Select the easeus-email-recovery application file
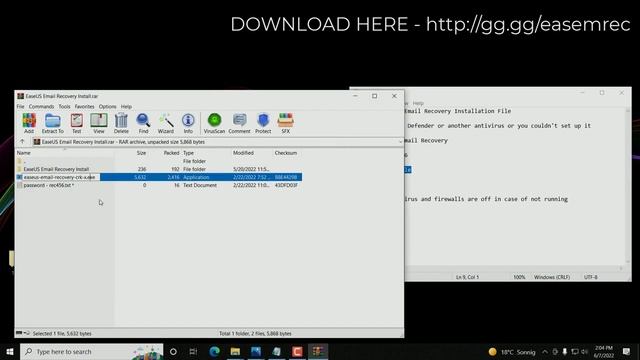This screenshot has width=640, height=360. tap(159, 177)
